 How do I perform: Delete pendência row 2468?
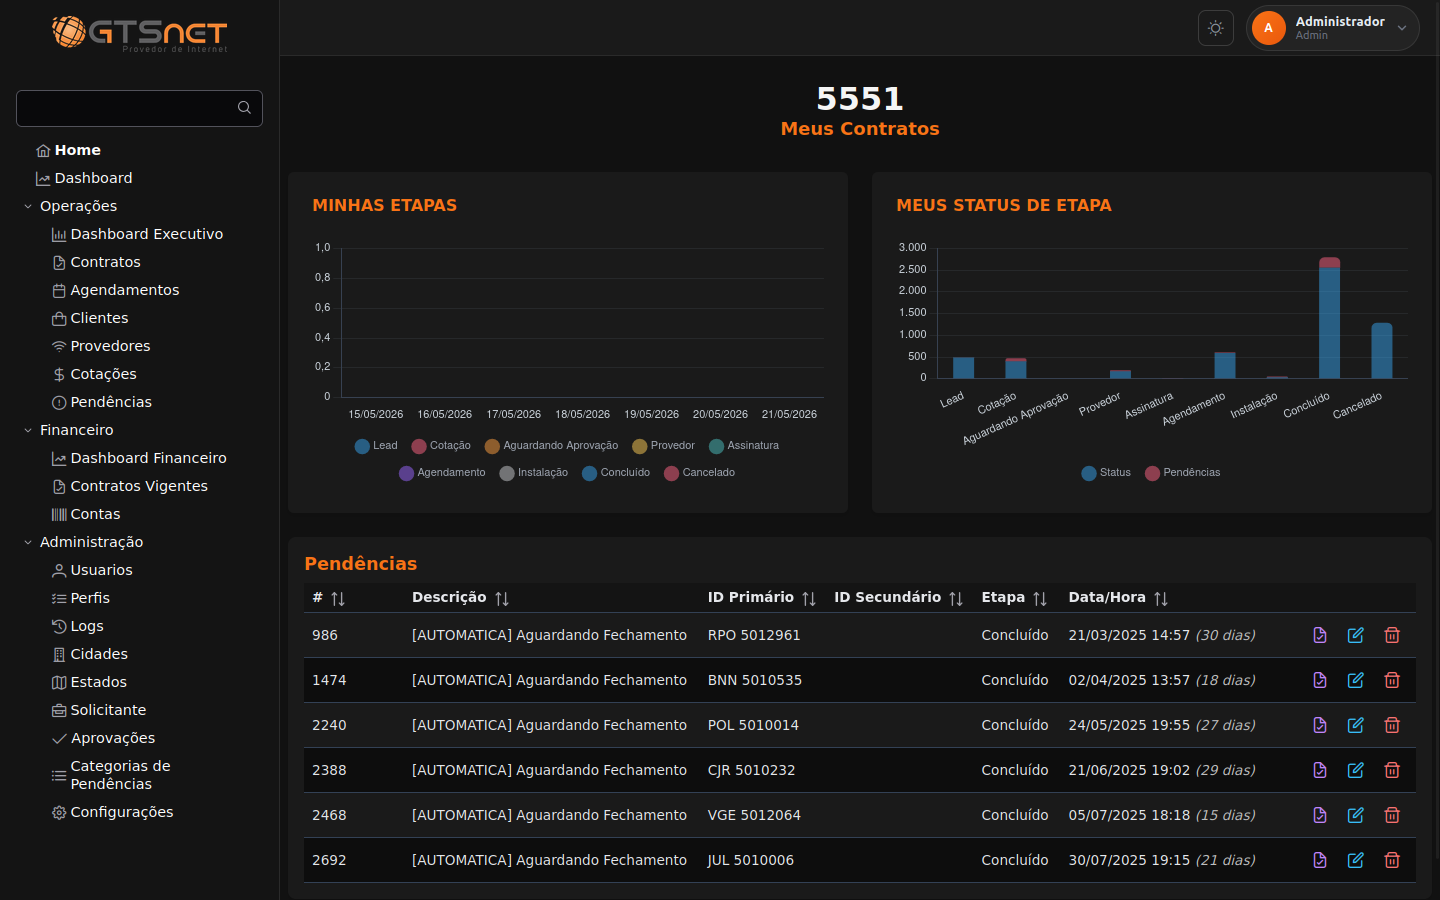click(1392, 815)
